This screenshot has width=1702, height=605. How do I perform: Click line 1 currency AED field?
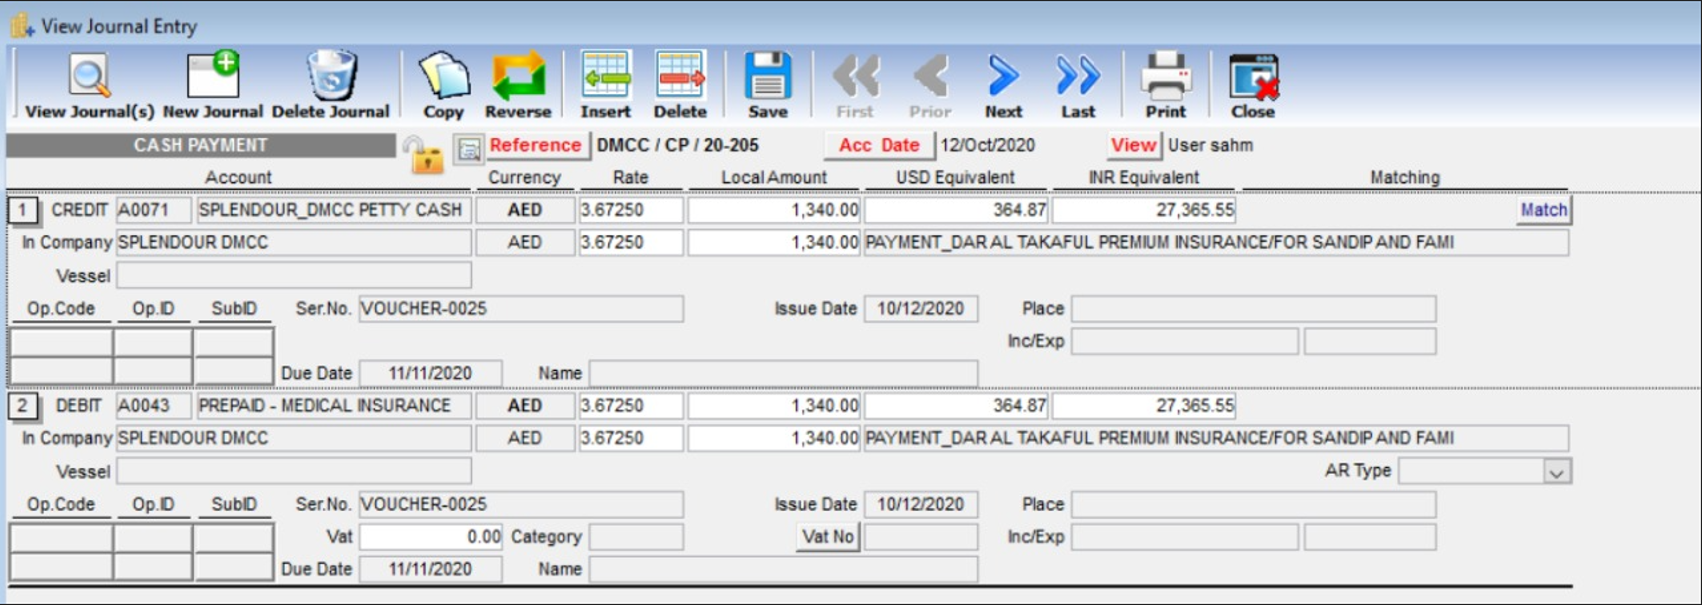point(525,210)
